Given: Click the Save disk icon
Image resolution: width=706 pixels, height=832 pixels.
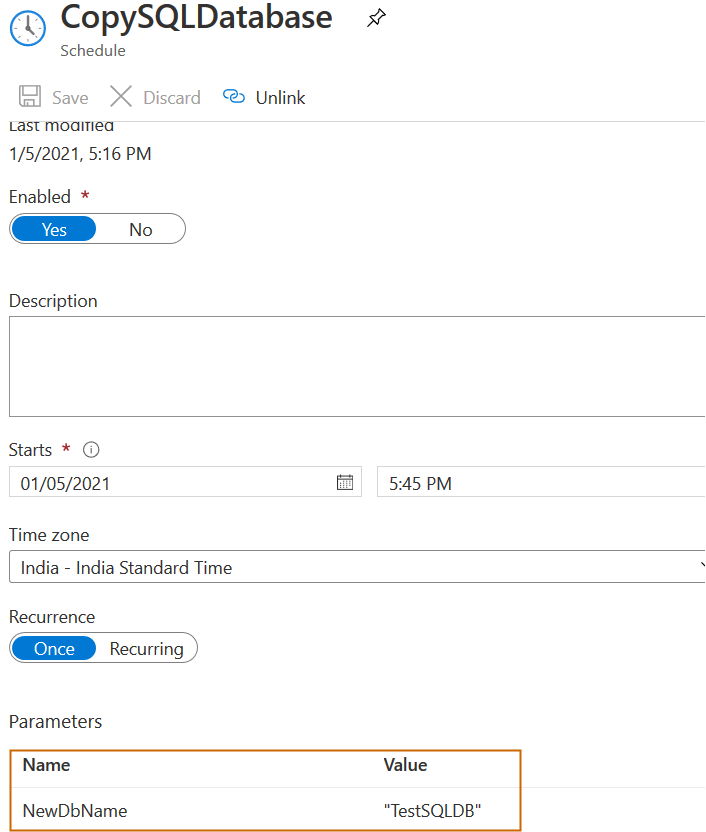Looking at the screenshot, I should (31, 97).
